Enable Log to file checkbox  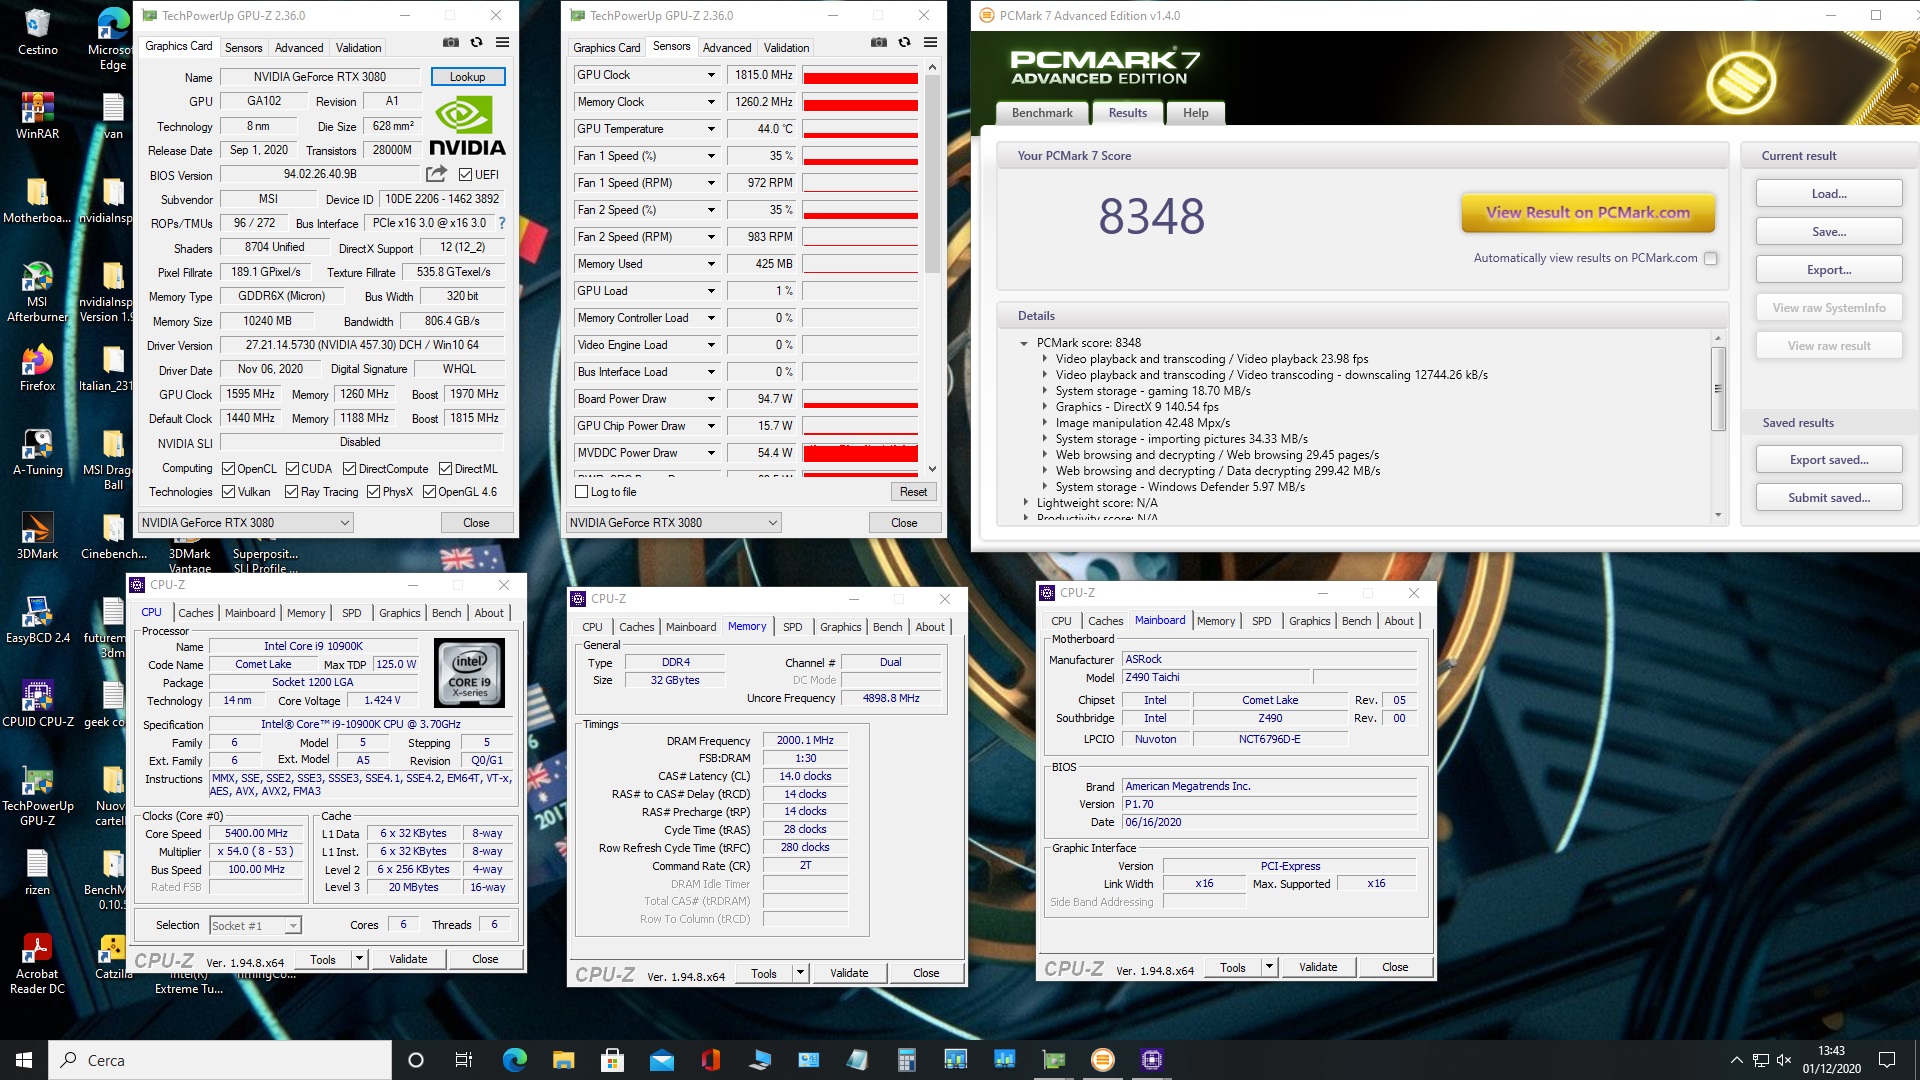(581, 492)
